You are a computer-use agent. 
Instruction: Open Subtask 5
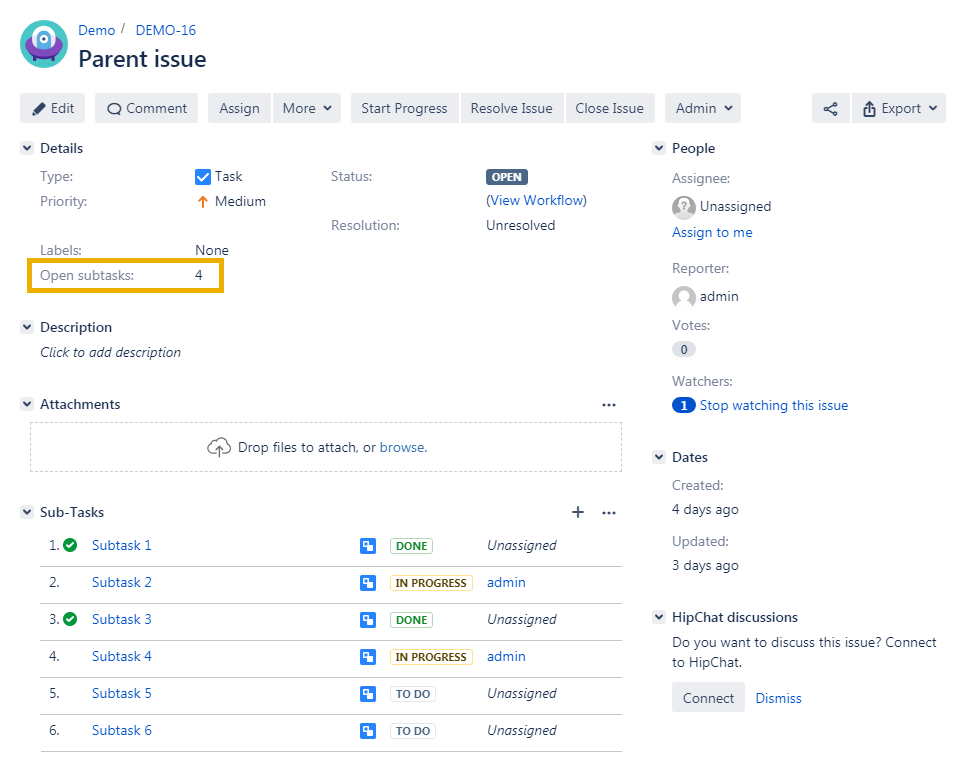pos(121,693)
